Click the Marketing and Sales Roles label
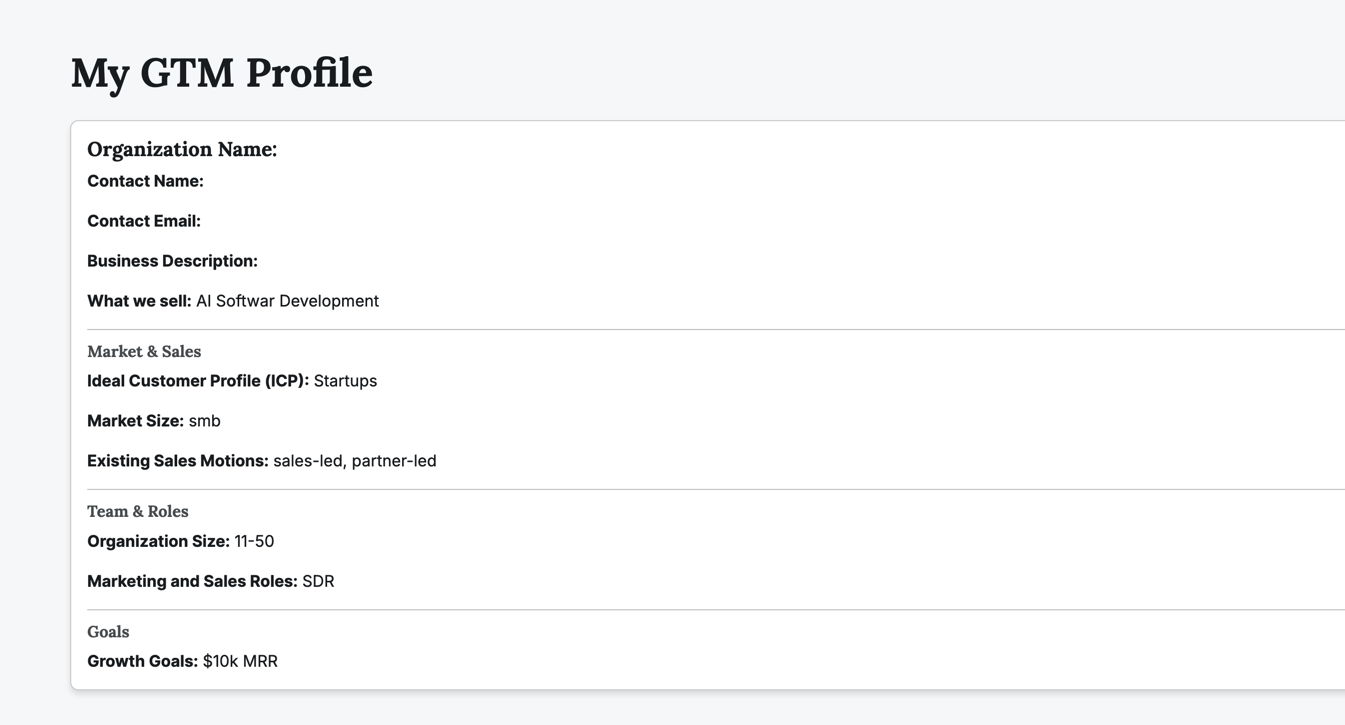The height and width of the screenshot is (725, 1345). pos(192,581)
